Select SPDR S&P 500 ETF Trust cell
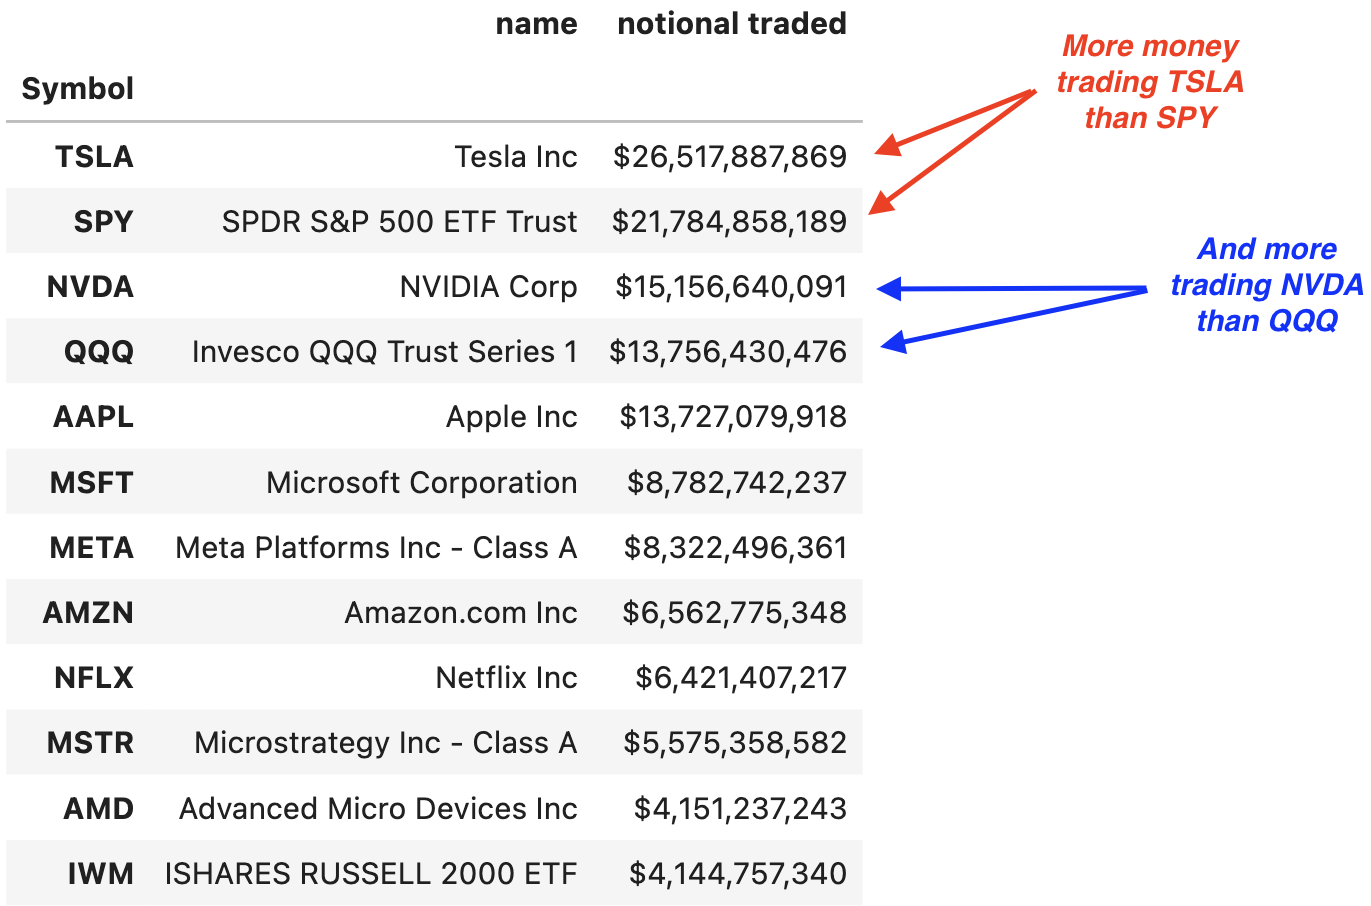This screenshot has height=906, width=1371. pos(399,222)
